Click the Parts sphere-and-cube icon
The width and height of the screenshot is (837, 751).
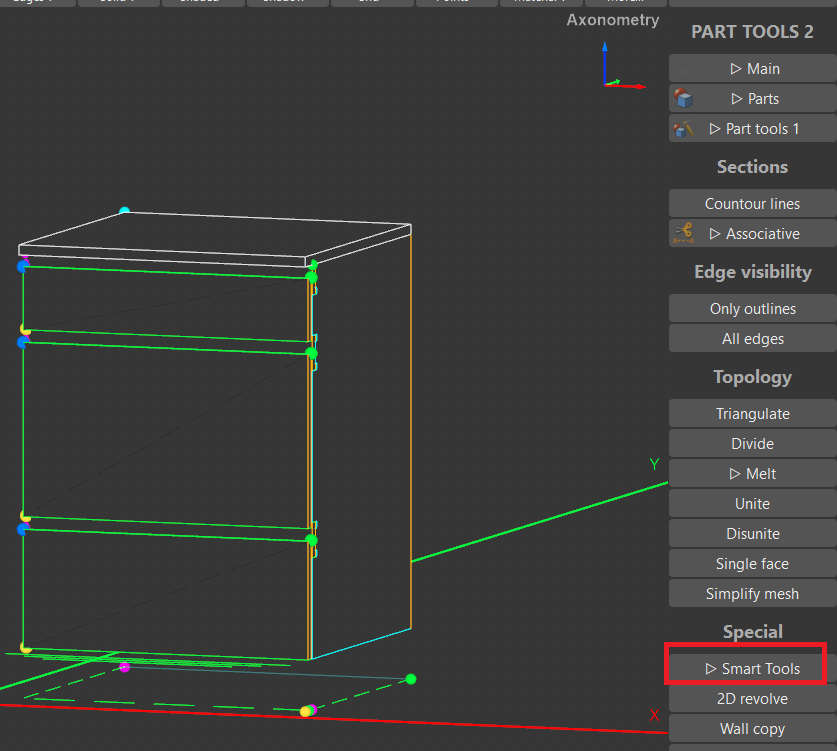coord(684,98)
